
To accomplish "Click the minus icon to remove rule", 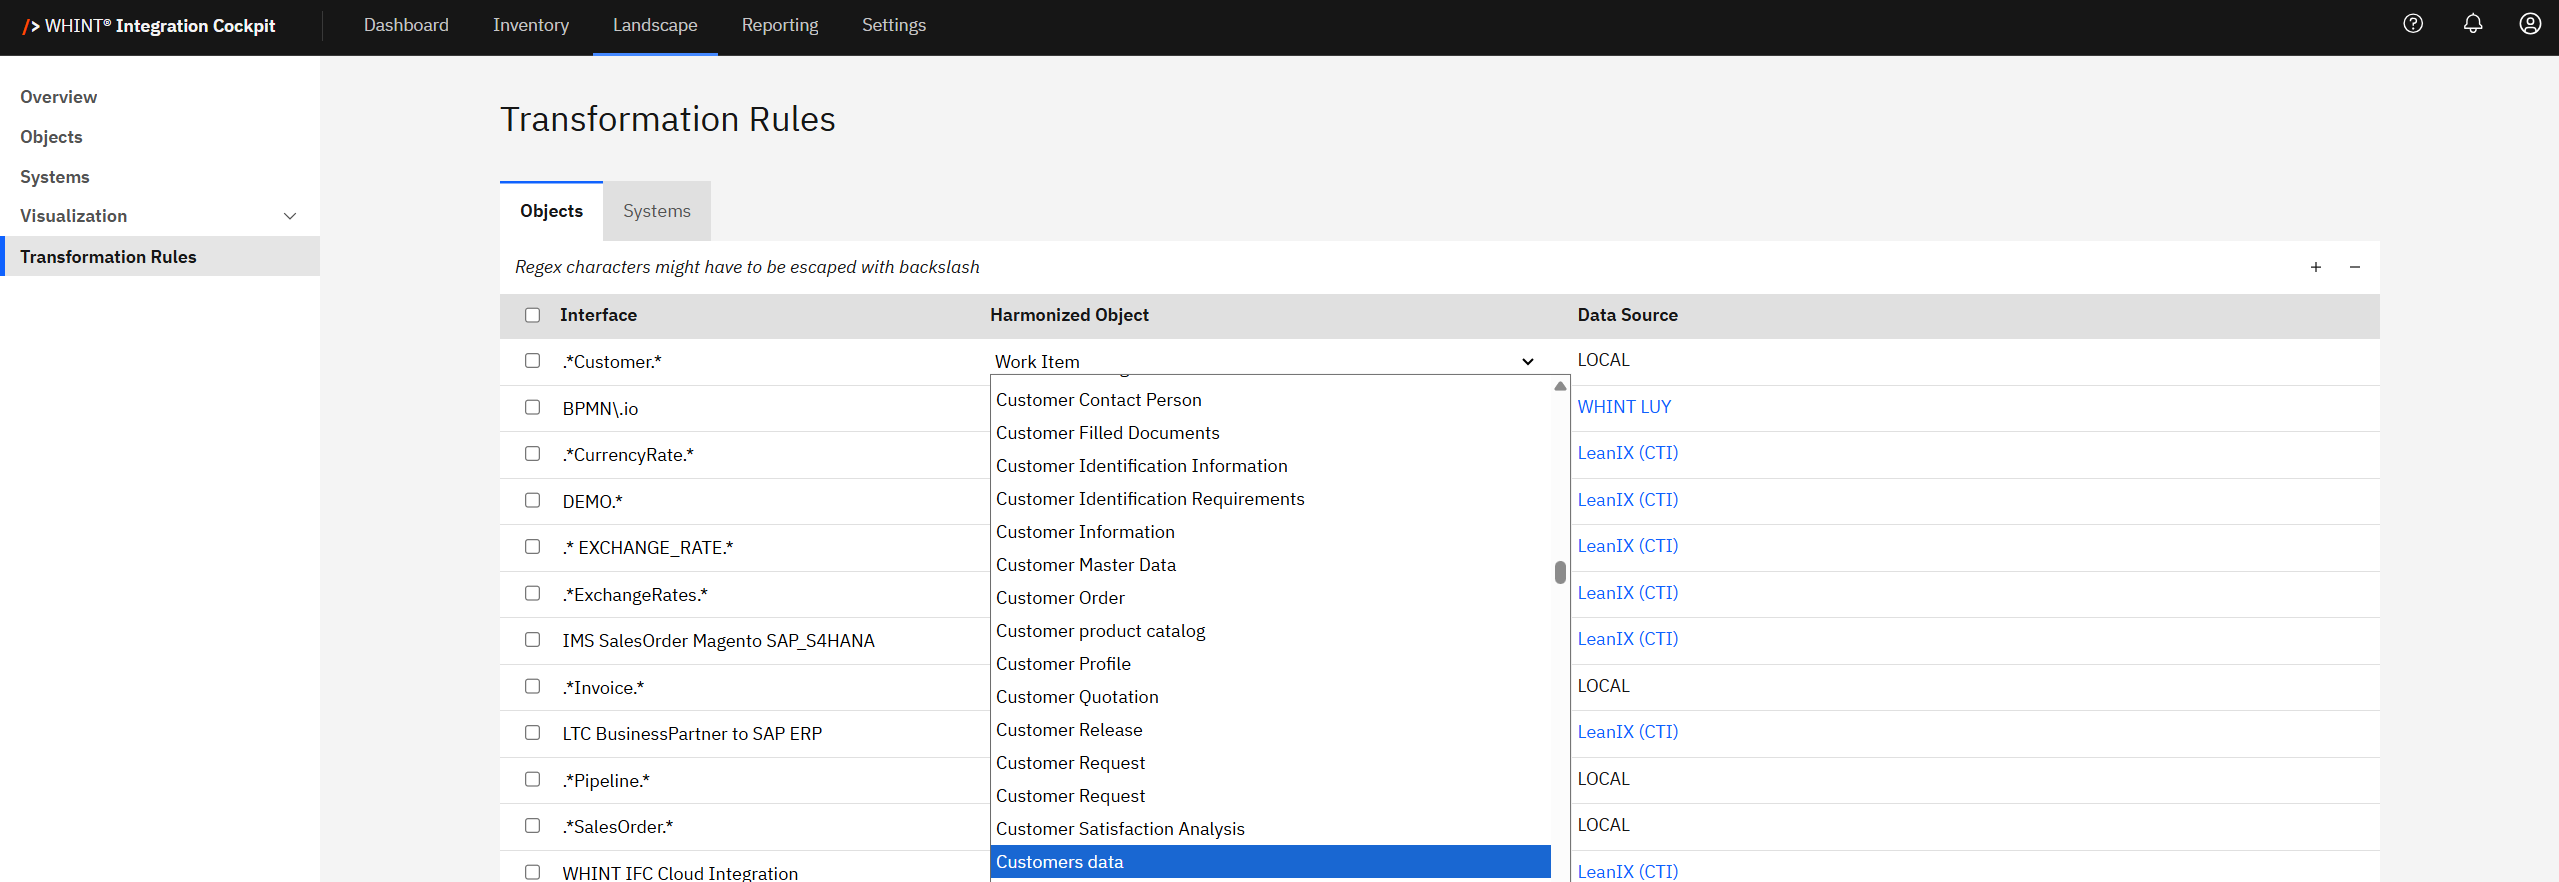I will [x=2355, y=267].
